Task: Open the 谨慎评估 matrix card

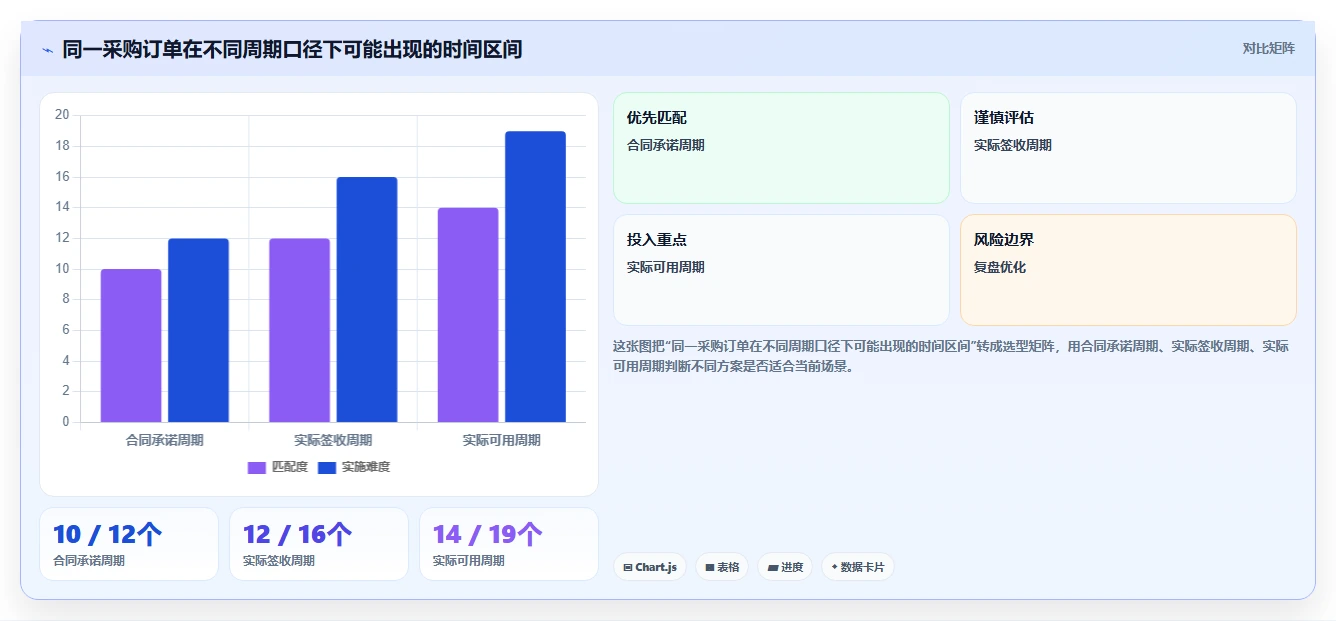Action: (1128, 148)
